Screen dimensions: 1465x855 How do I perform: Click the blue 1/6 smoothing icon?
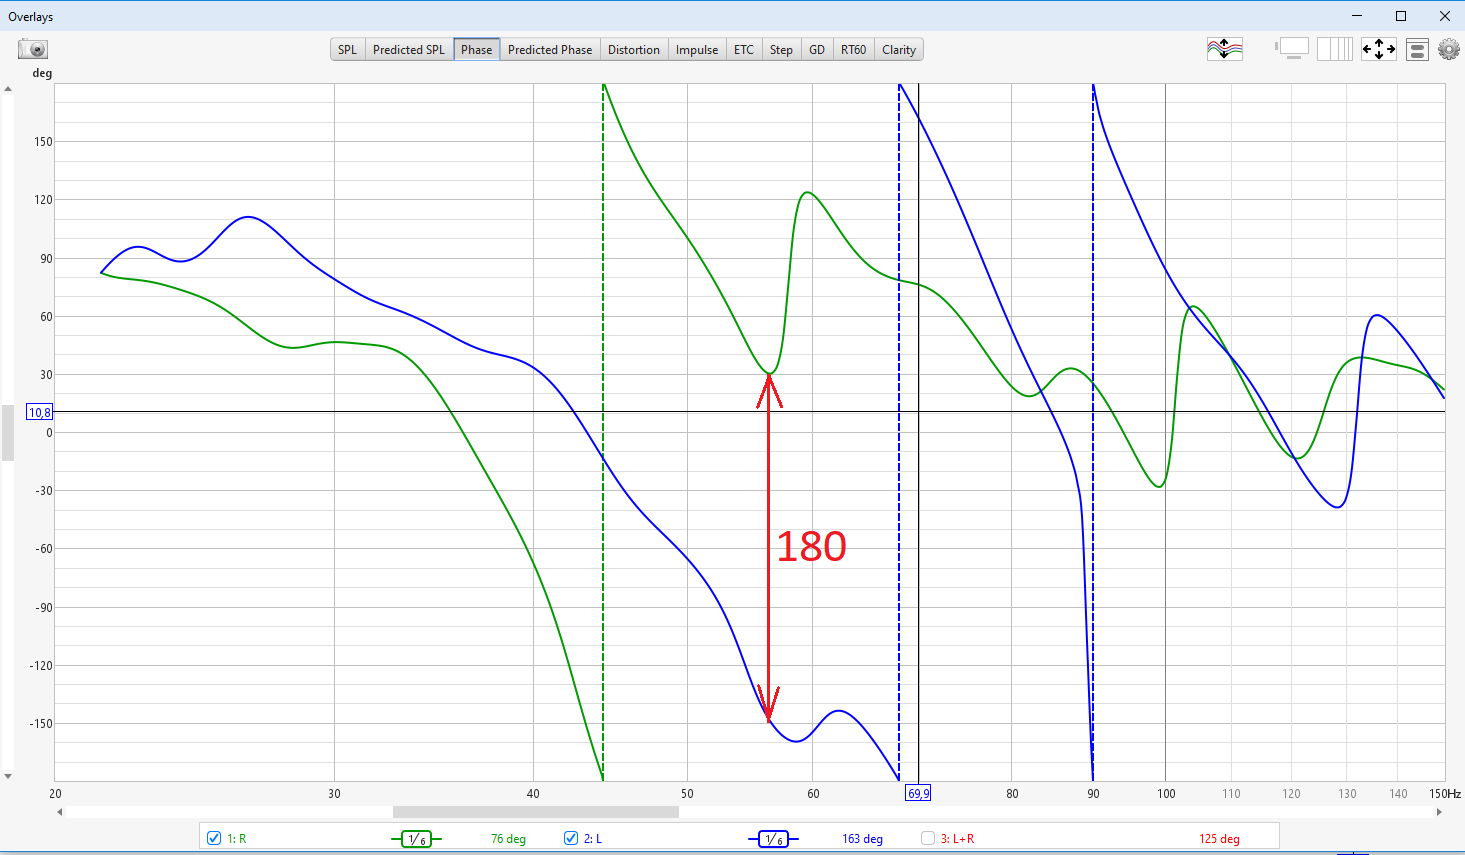(773, 839)
